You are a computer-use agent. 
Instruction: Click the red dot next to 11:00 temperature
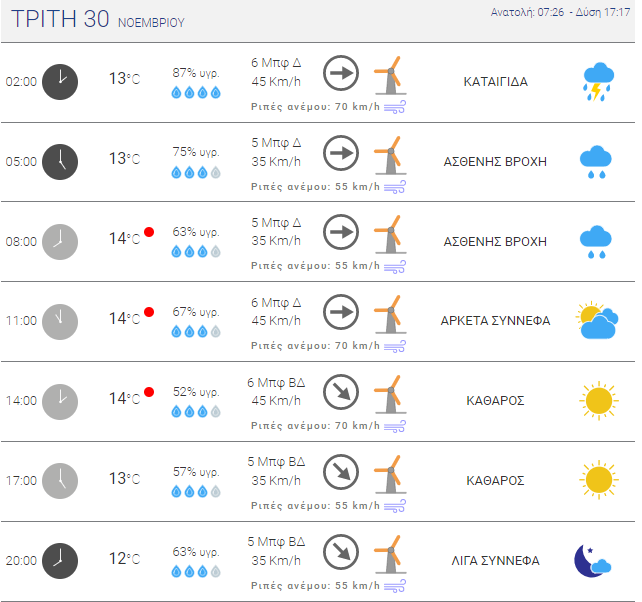coord(149,312)
